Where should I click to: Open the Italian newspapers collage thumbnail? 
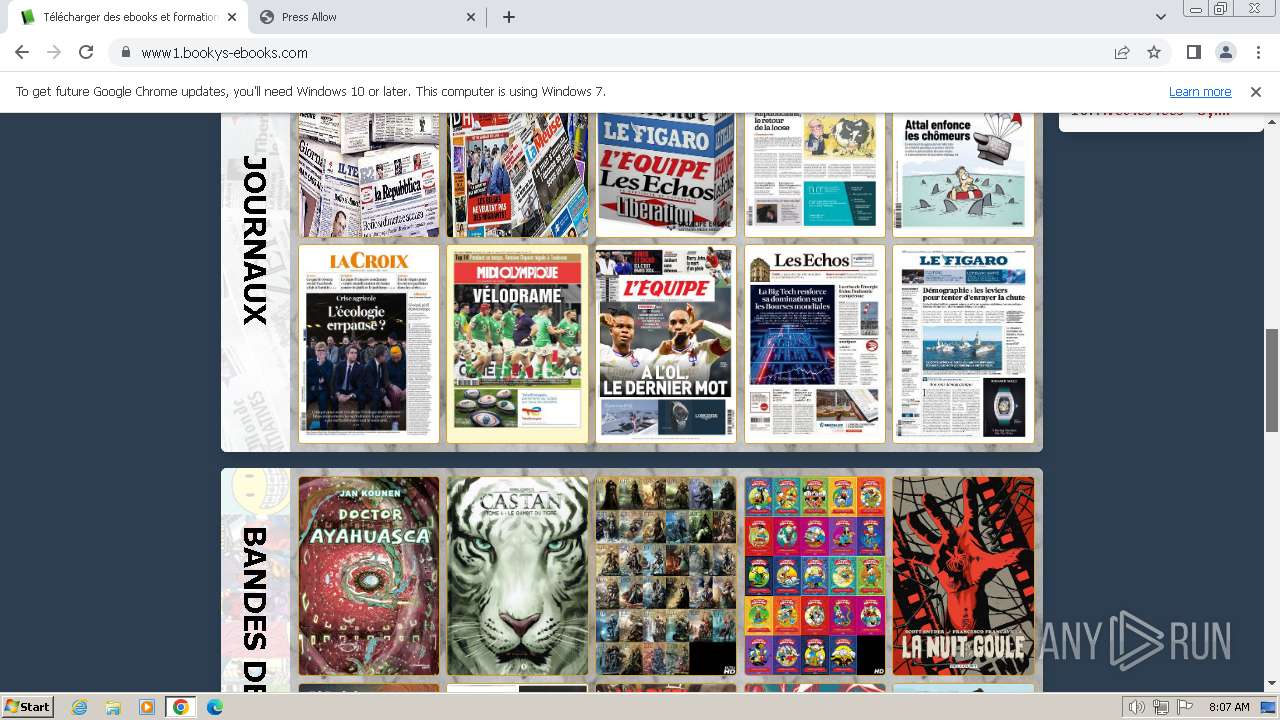368,175
